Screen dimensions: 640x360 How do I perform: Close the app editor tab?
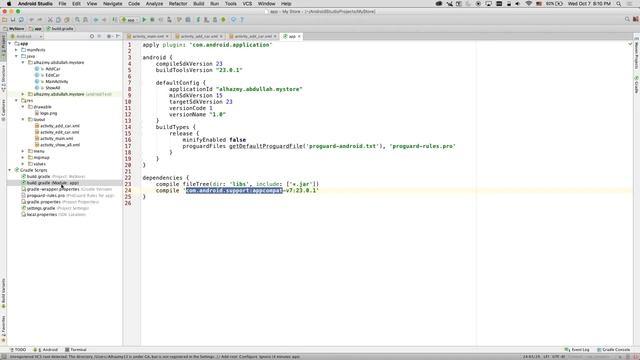(x=299, y=36)
